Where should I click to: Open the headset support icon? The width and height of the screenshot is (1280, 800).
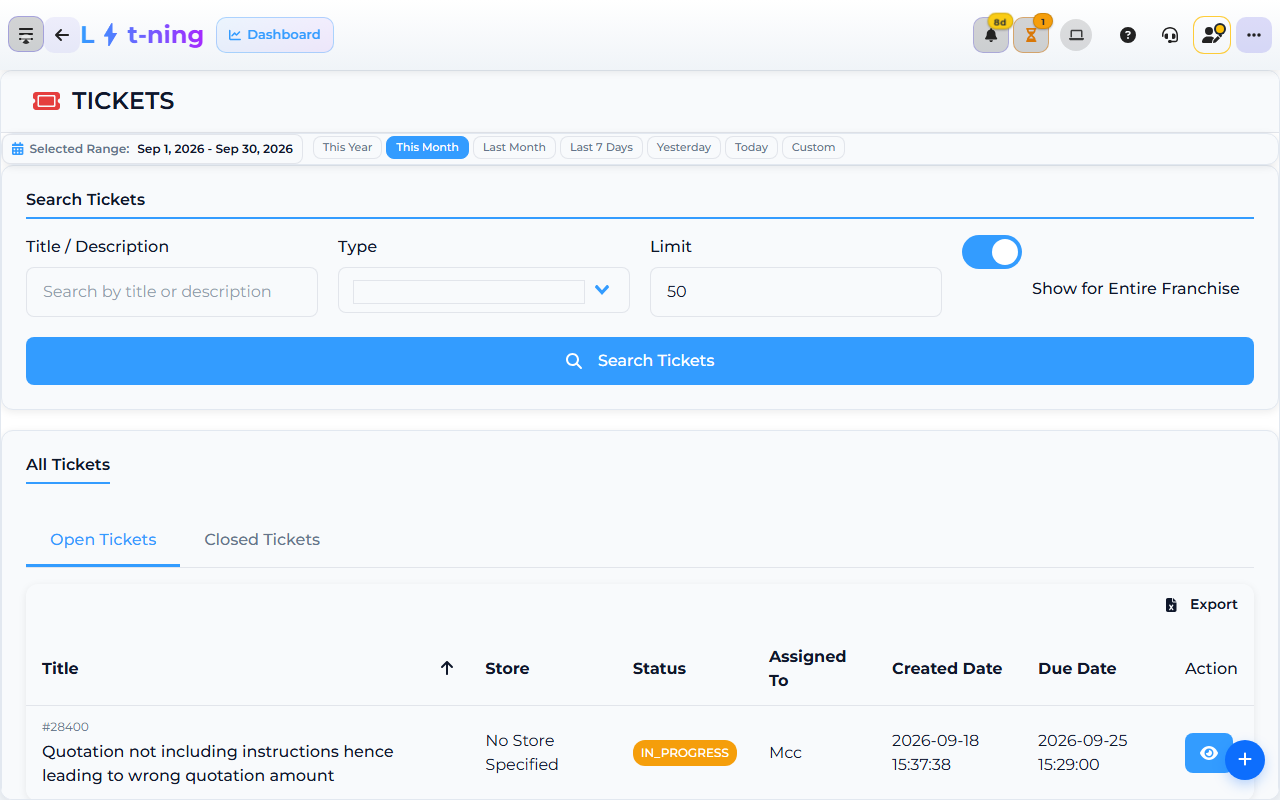click(1170, 35)
